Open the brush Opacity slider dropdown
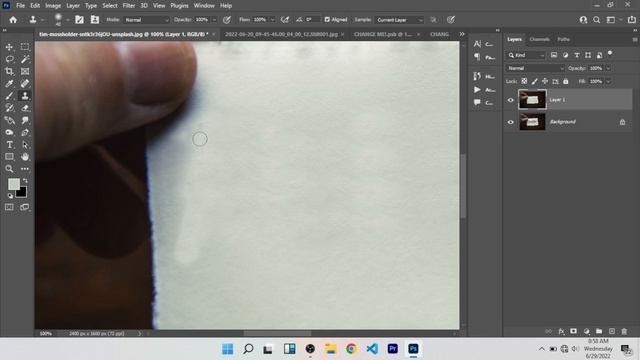 tap(214, 20)
